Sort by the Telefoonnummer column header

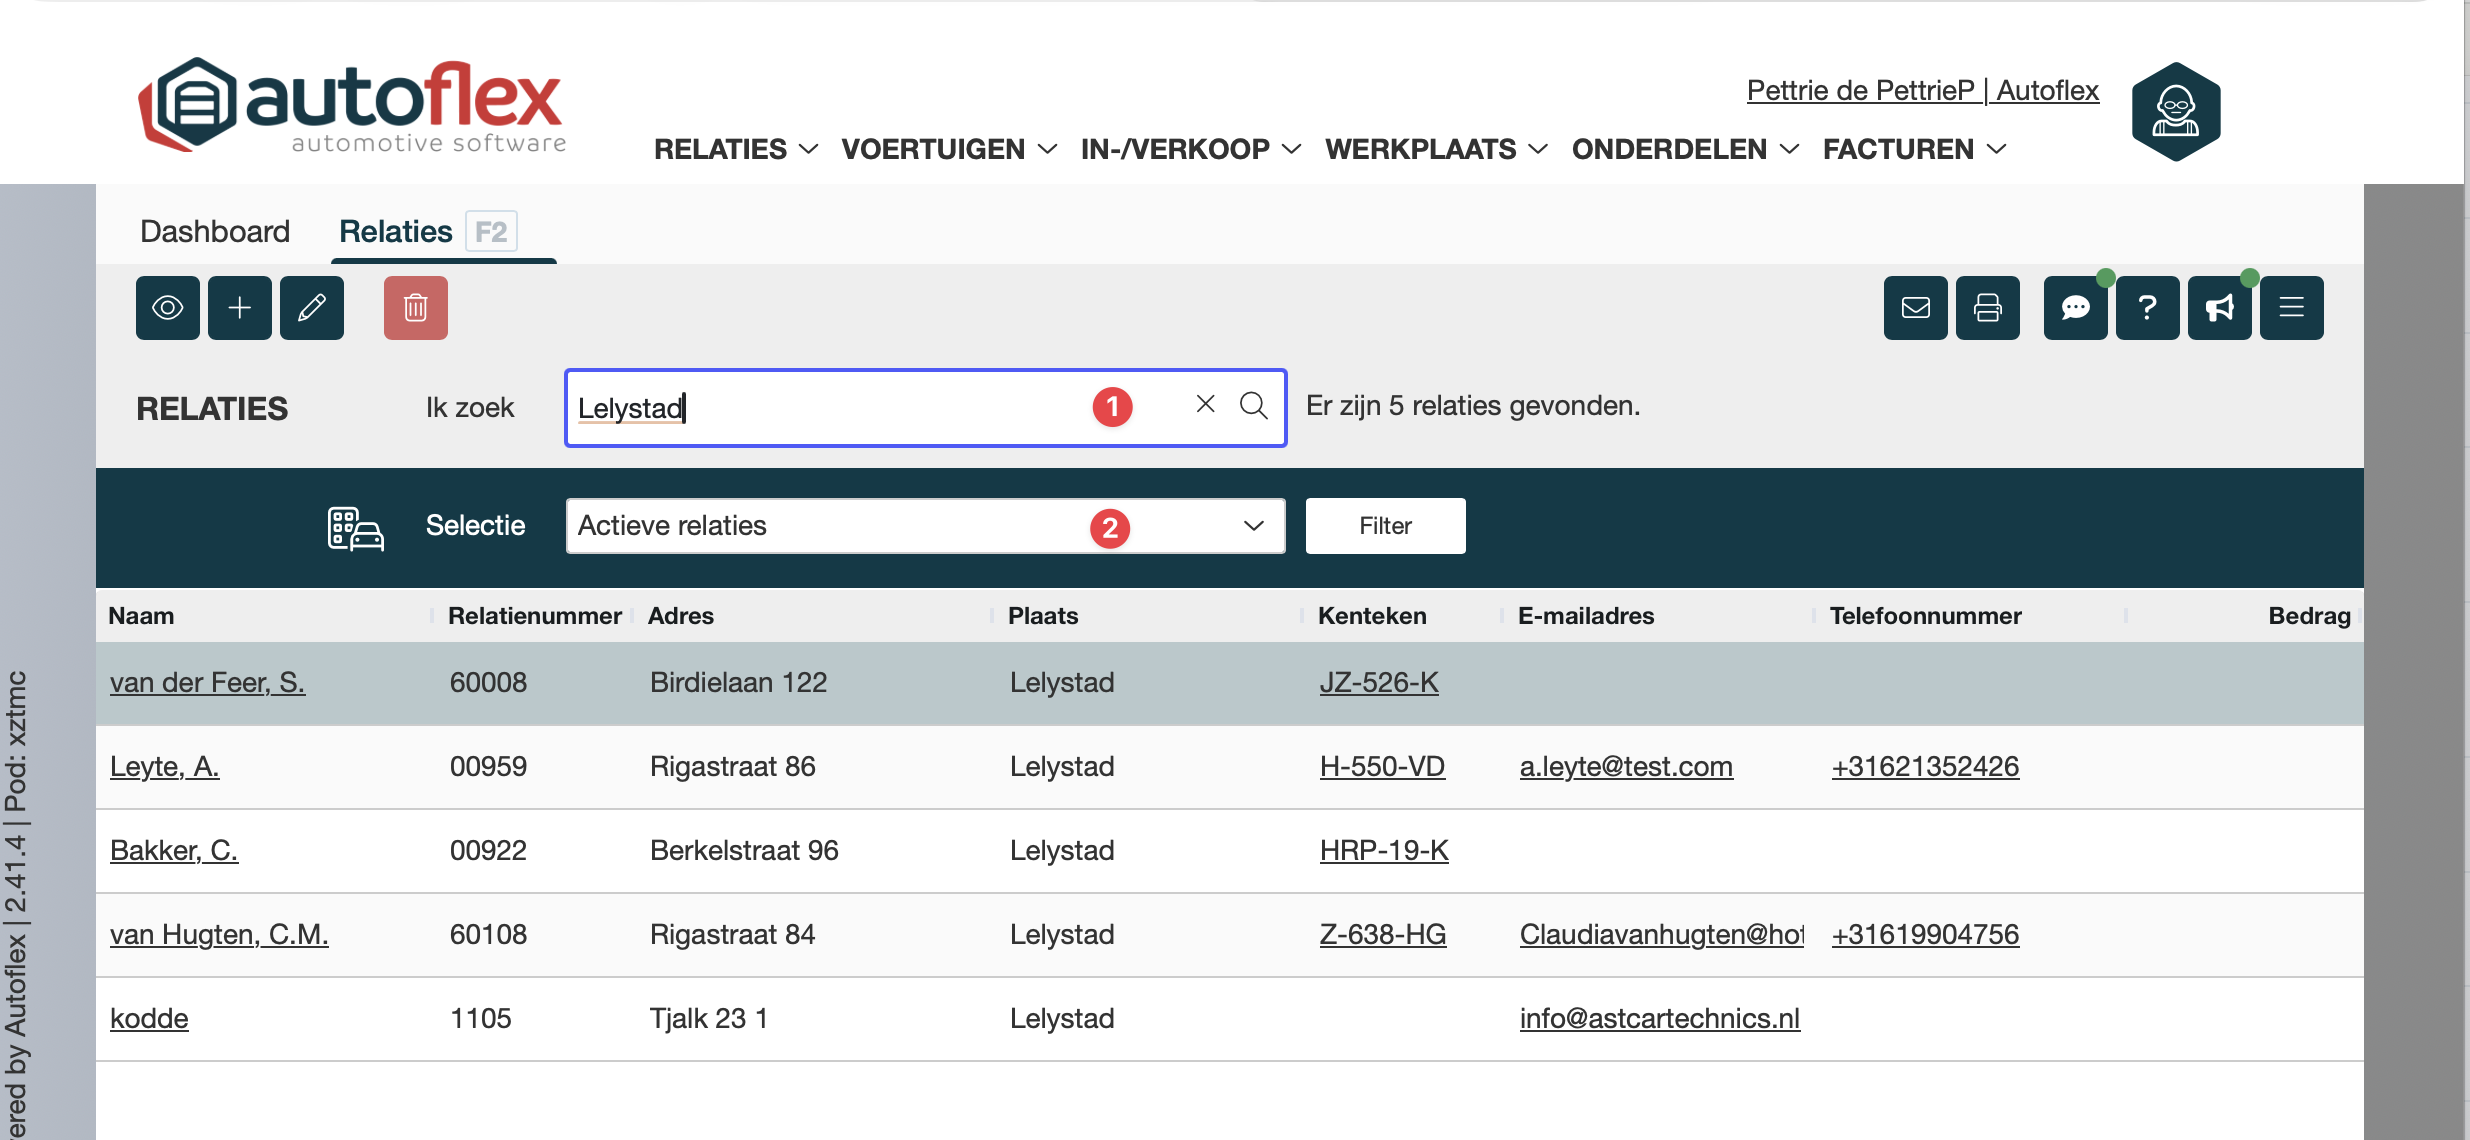[x=1926, y=616]
